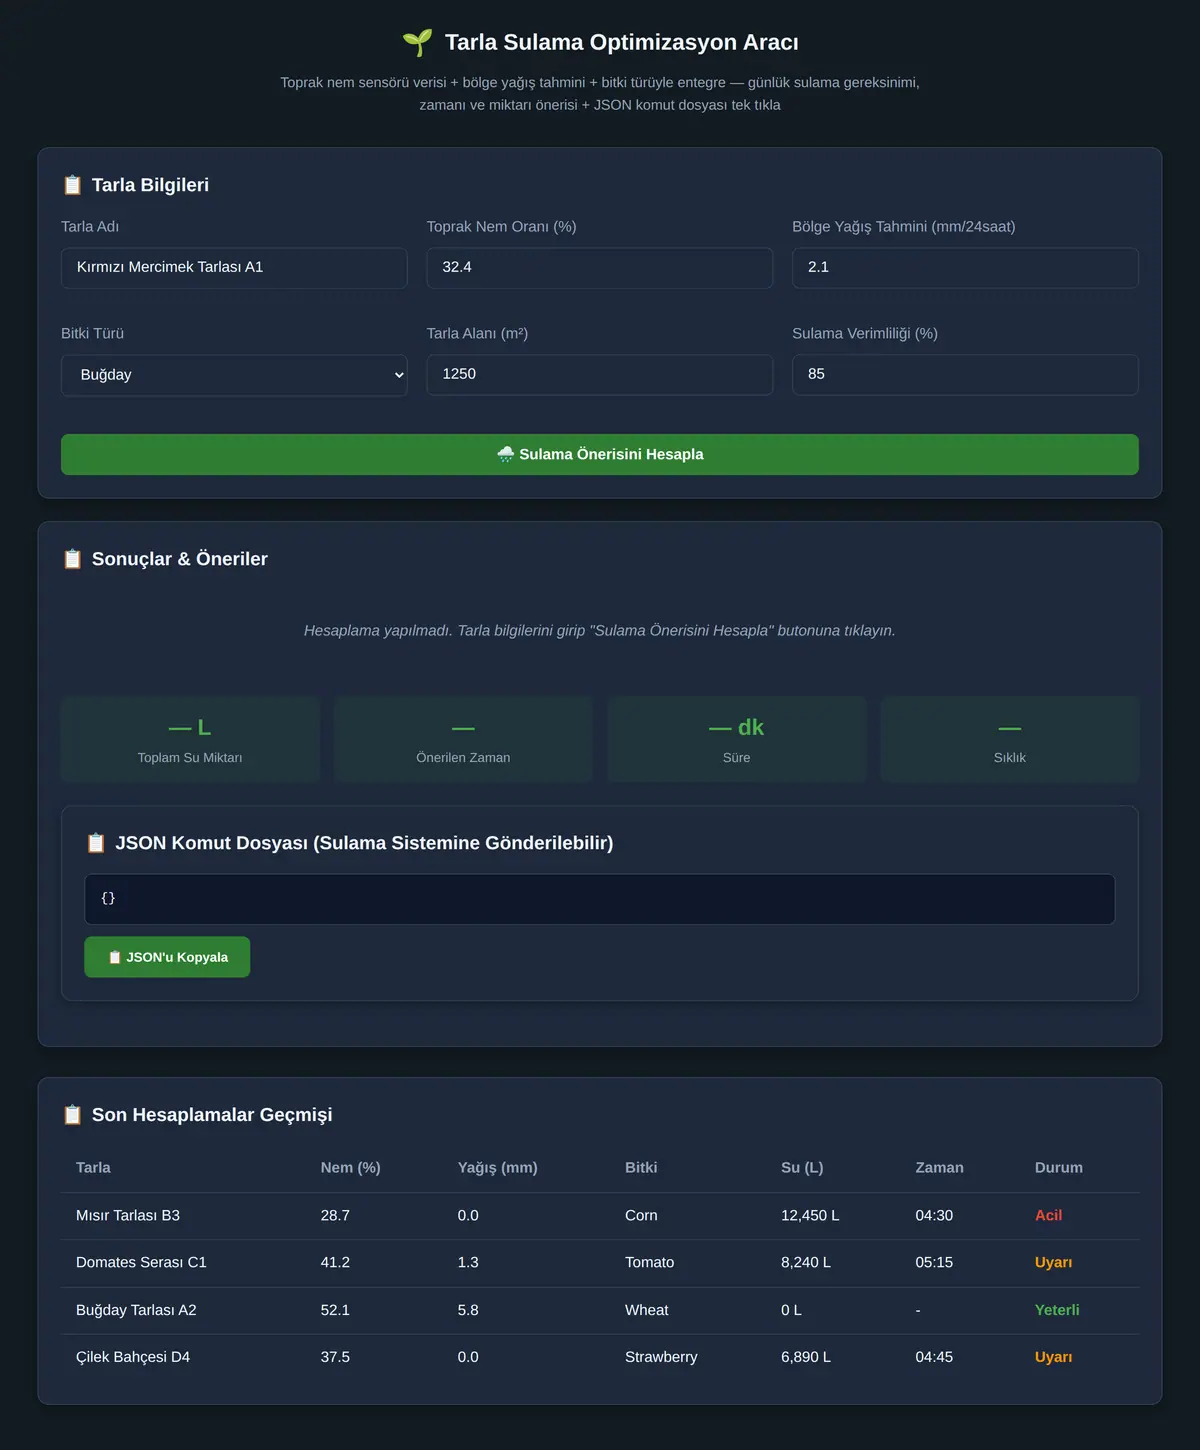Image resolution: width=1200 pixels, height=1450 pixels.
Task: Click the JSON'u Kopyala button
Action: [x=167, y=957]
